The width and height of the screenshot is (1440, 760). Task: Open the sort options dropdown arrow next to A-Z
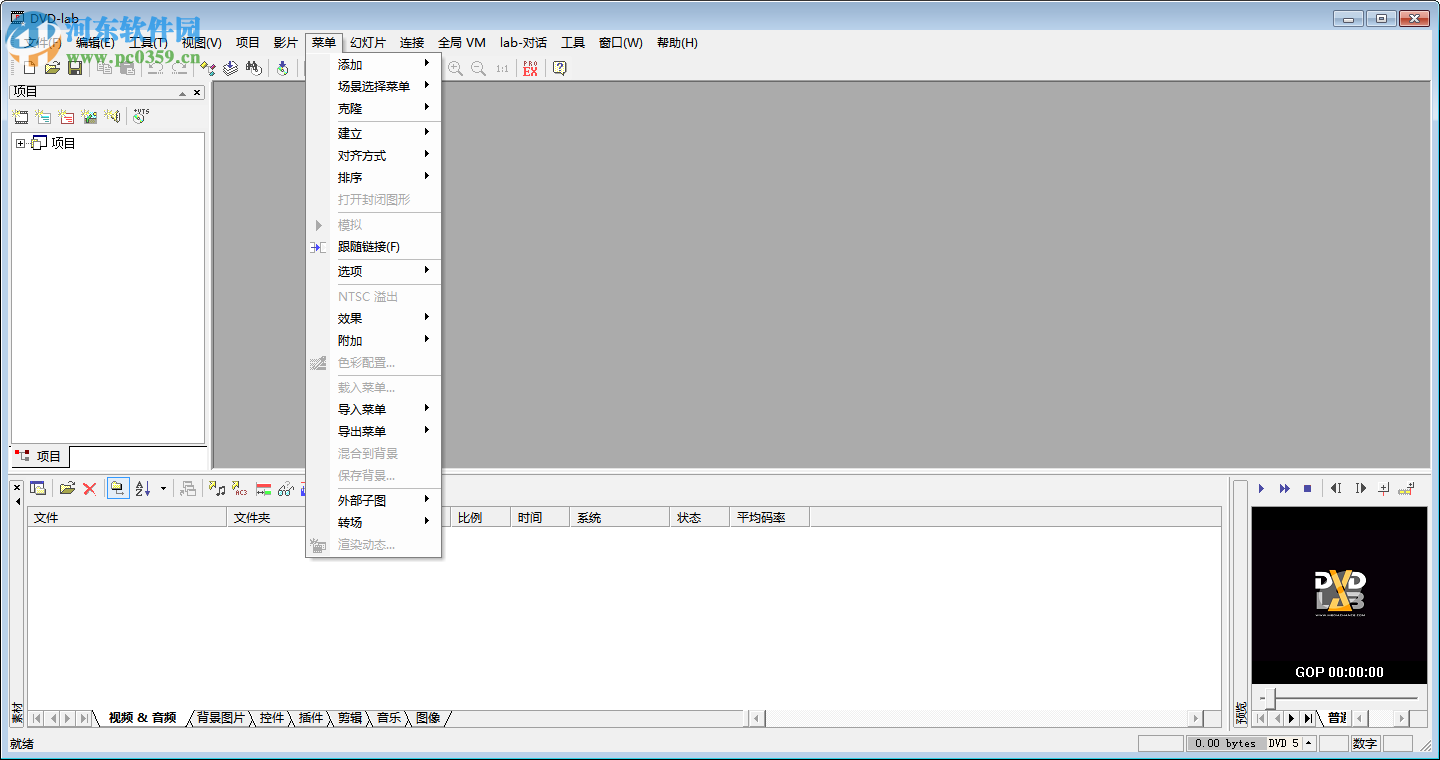click(164, 489)
